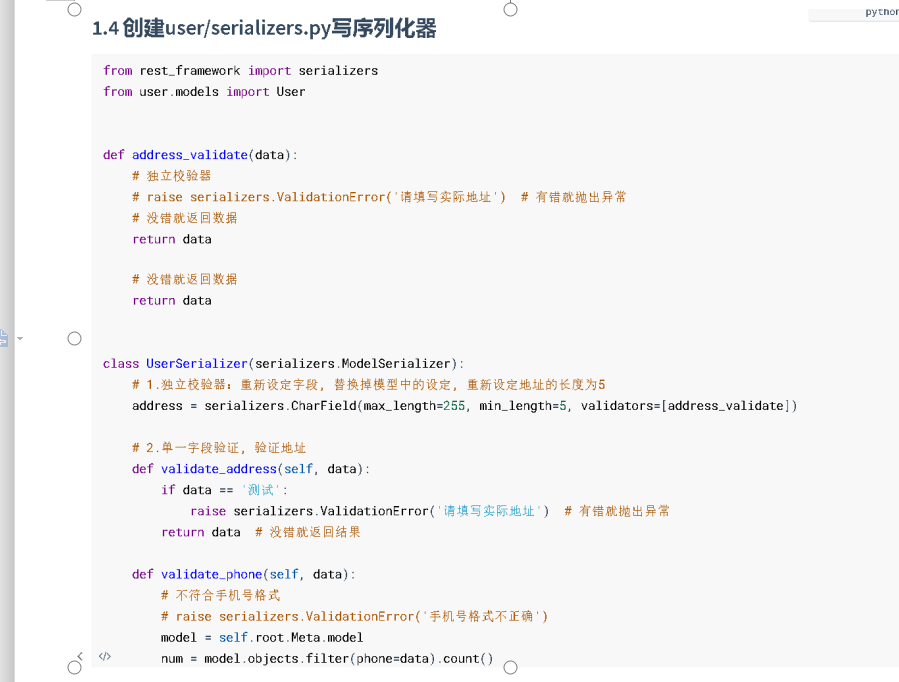Click the max_length=255 argument
Screen dimensions: 899x682
[x=415, y=406]
